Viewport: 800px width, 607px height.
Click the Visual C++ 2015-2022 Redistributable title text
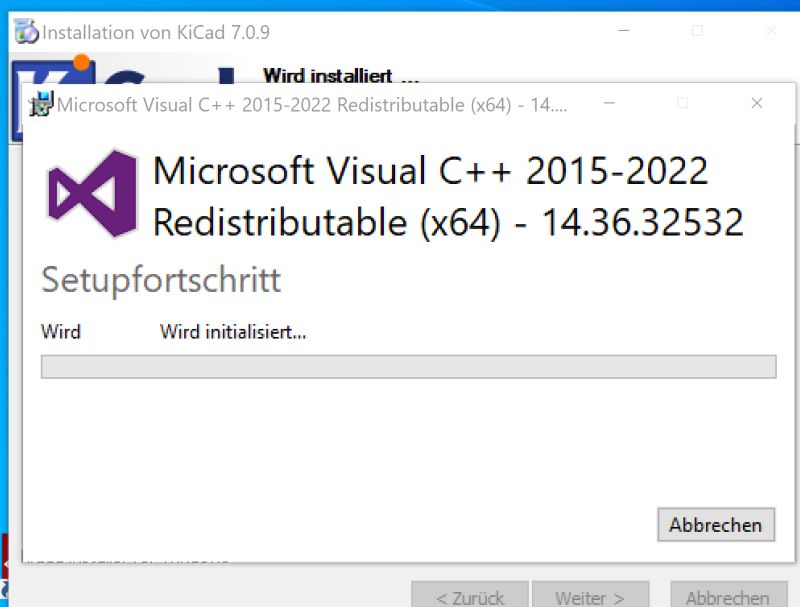click(x=448, y=196)
